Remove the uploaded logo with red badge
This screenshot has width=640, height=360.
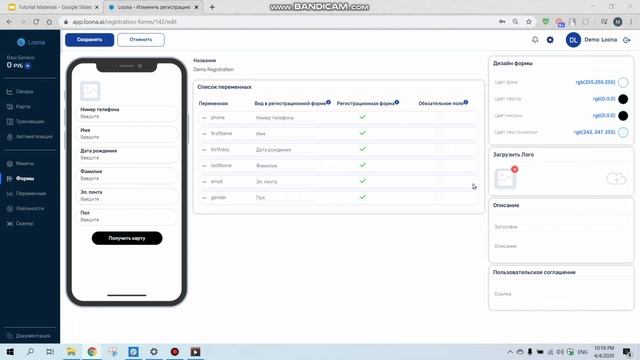tap(514, 169)
